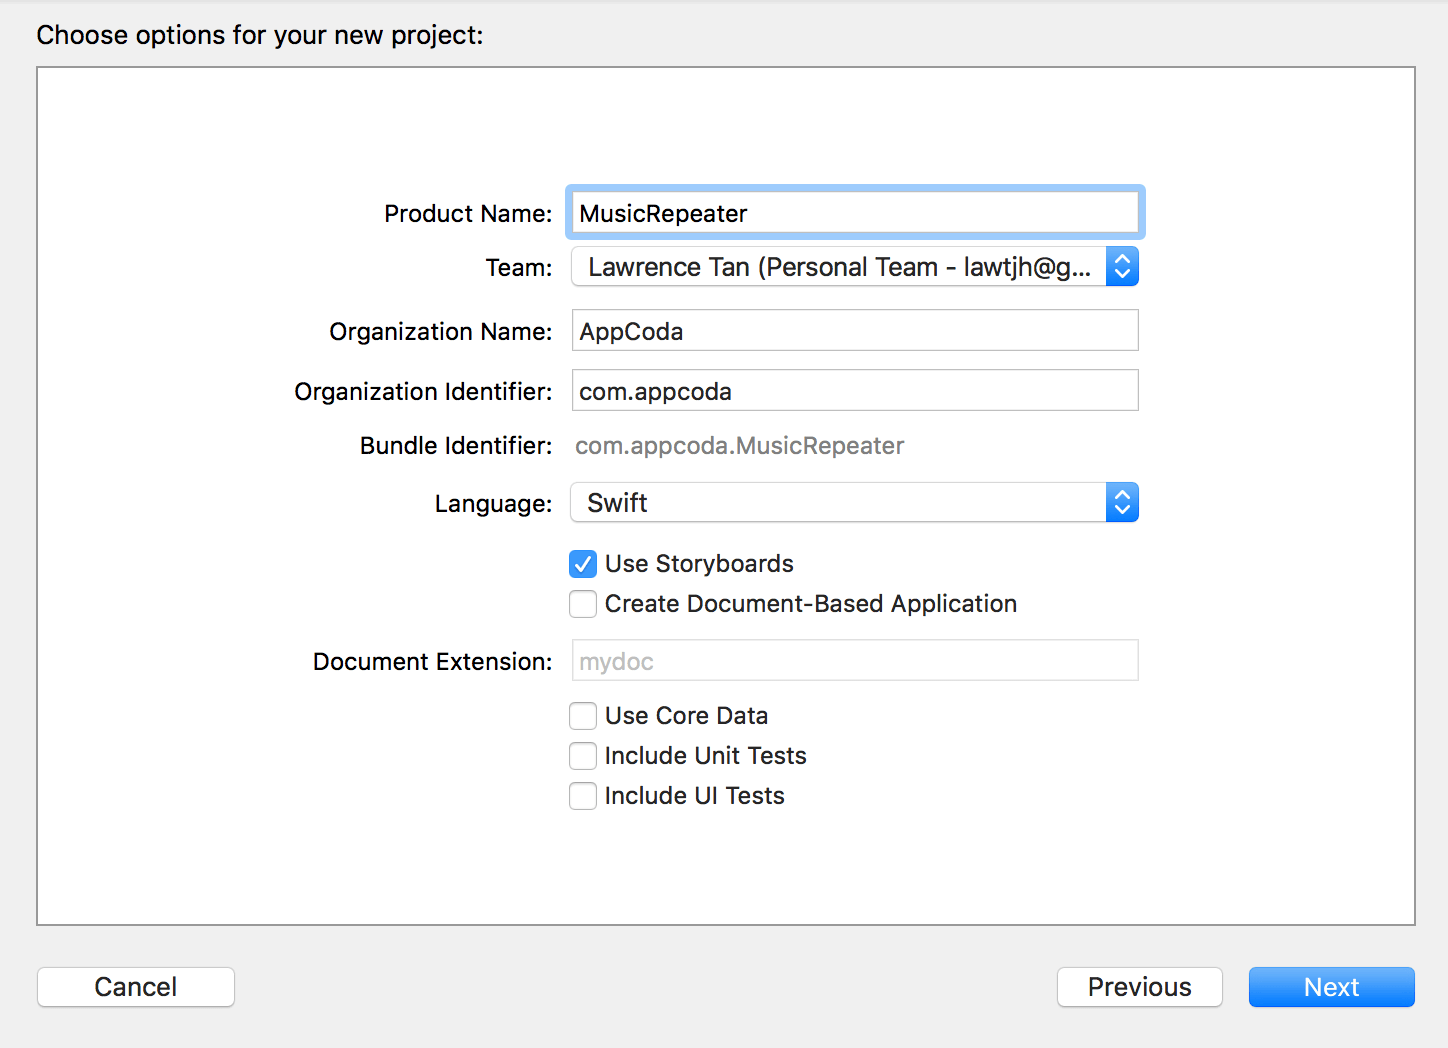Select the Bundle Identifier value text
The width and height of the screenshot is (1448, 1048).
[739, 446]
